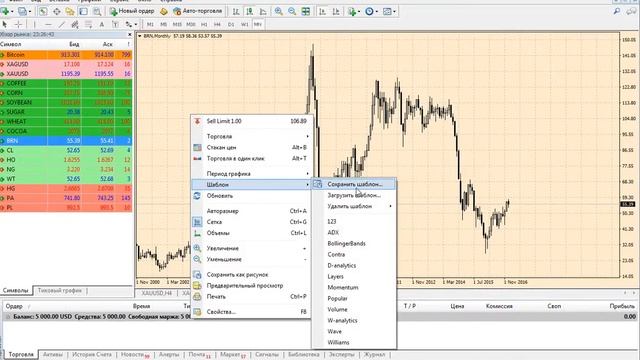
Task: Tile windows with the green grid icon
Action: 306,11
